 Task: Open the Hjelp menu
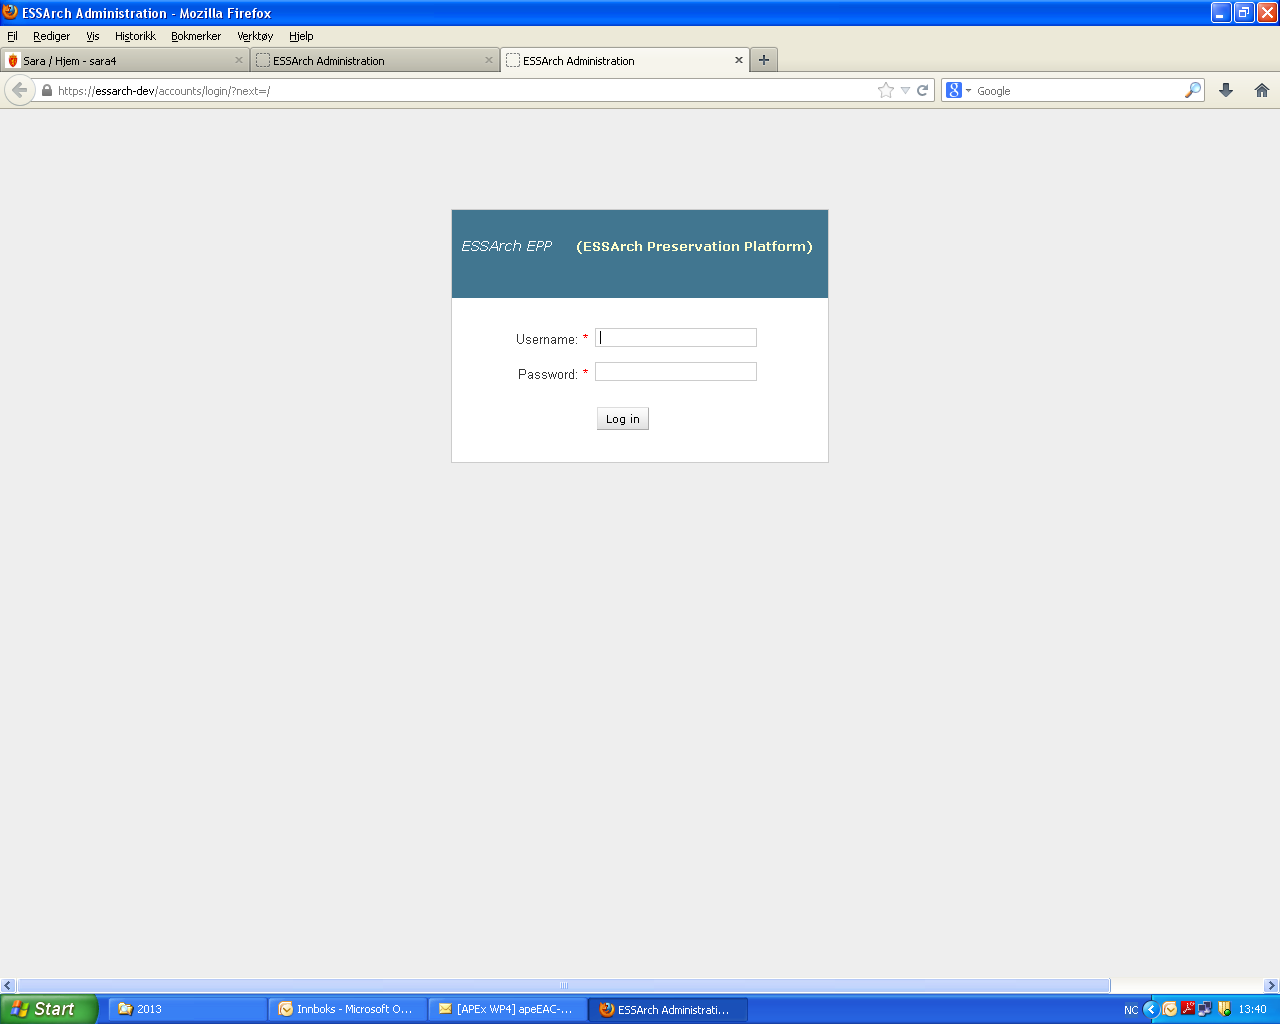(301, 36)
